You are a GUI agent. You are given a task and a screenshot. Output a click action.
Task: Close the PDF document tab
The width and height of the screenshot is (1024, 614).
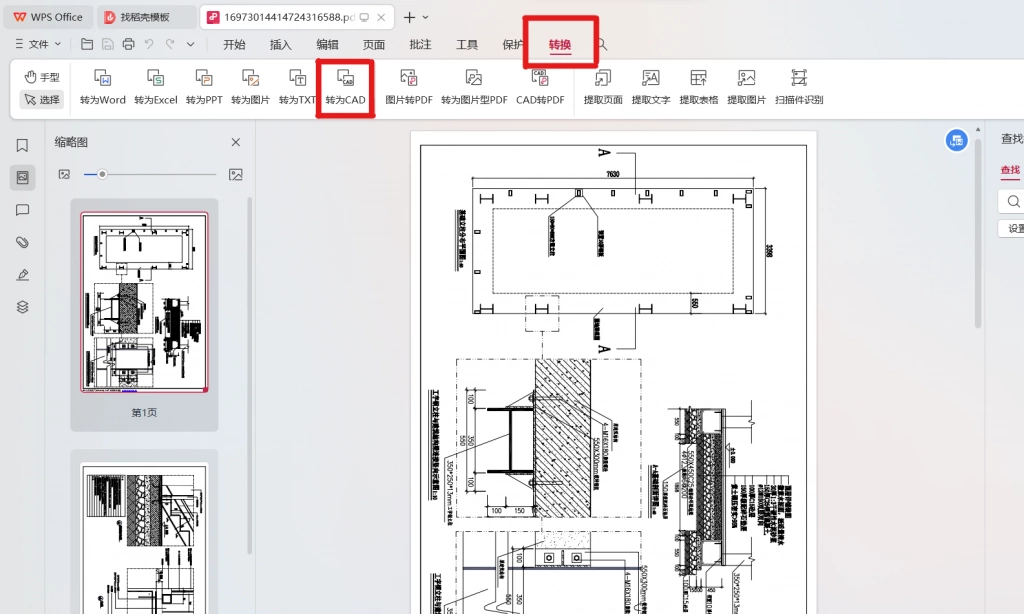(381, 17)
